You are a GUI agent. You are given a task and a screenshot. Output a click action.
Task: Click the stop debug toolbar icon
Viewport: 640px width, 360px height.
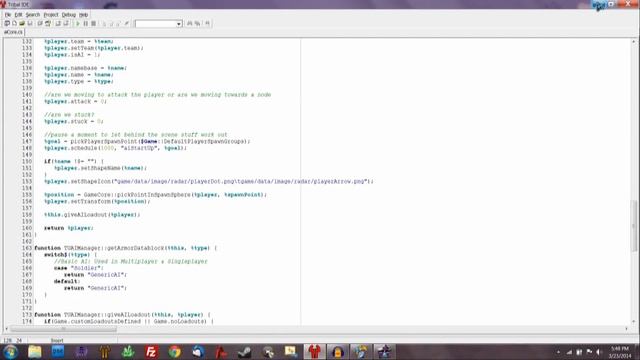[93, 24]
